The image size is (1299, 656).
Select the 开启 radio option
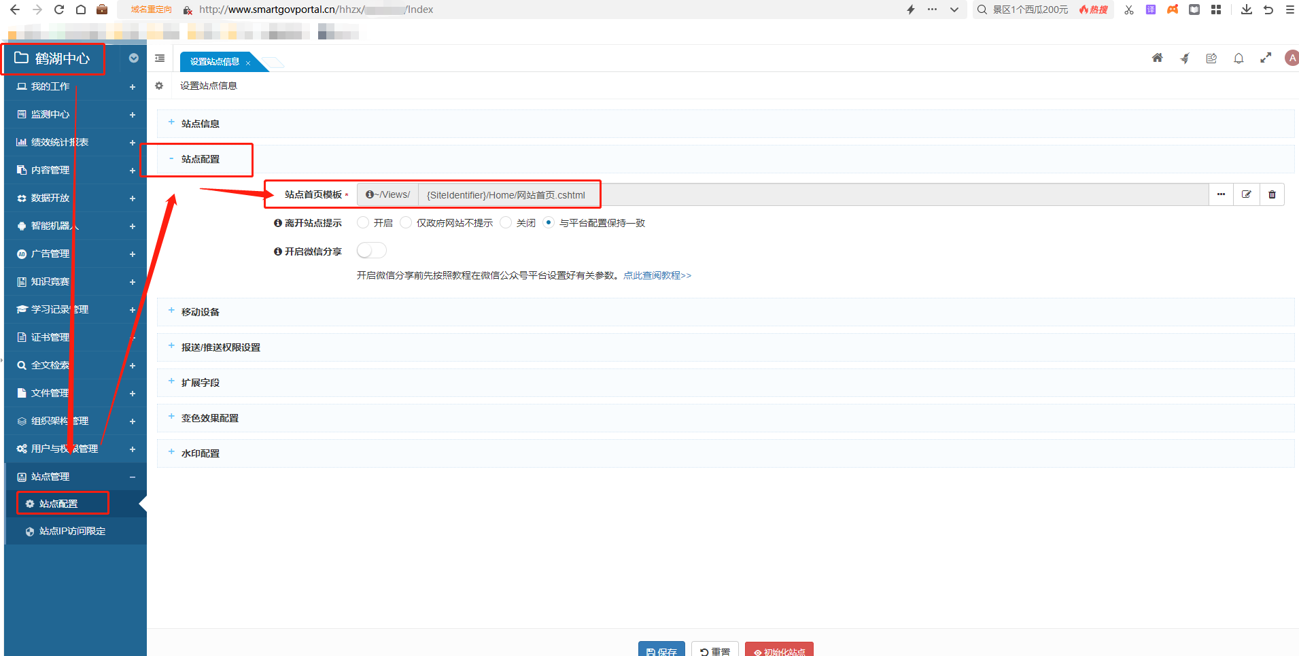(363, 223)
